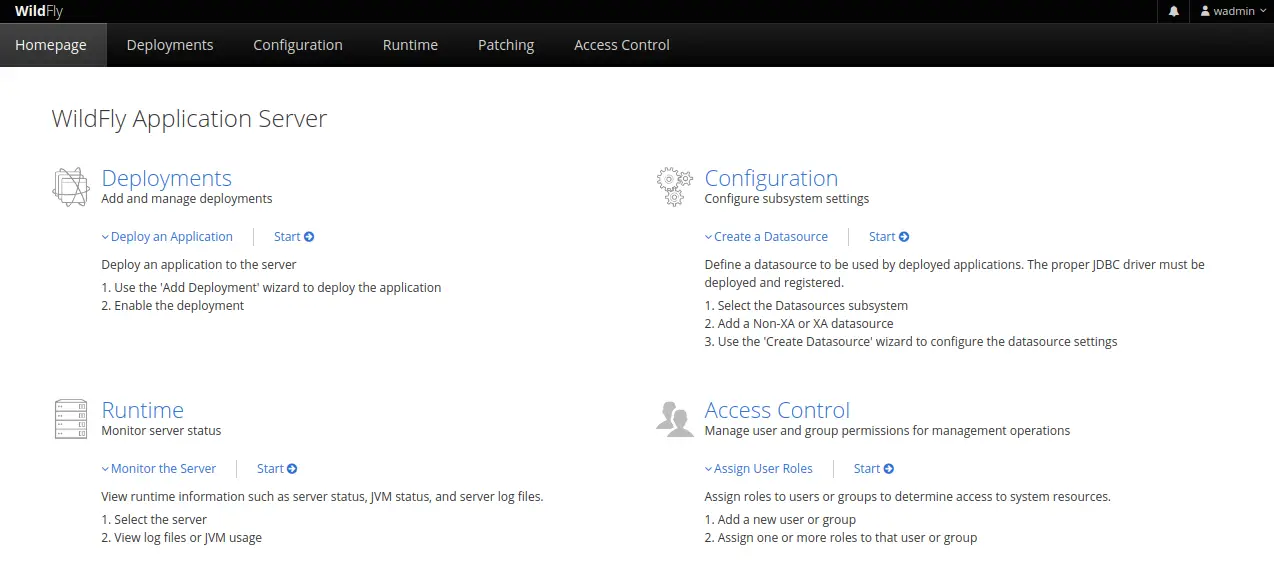This screenshot has width=1274, height=584.
Task: Open the Deployments tab
Action: click(x=170, y=45)
